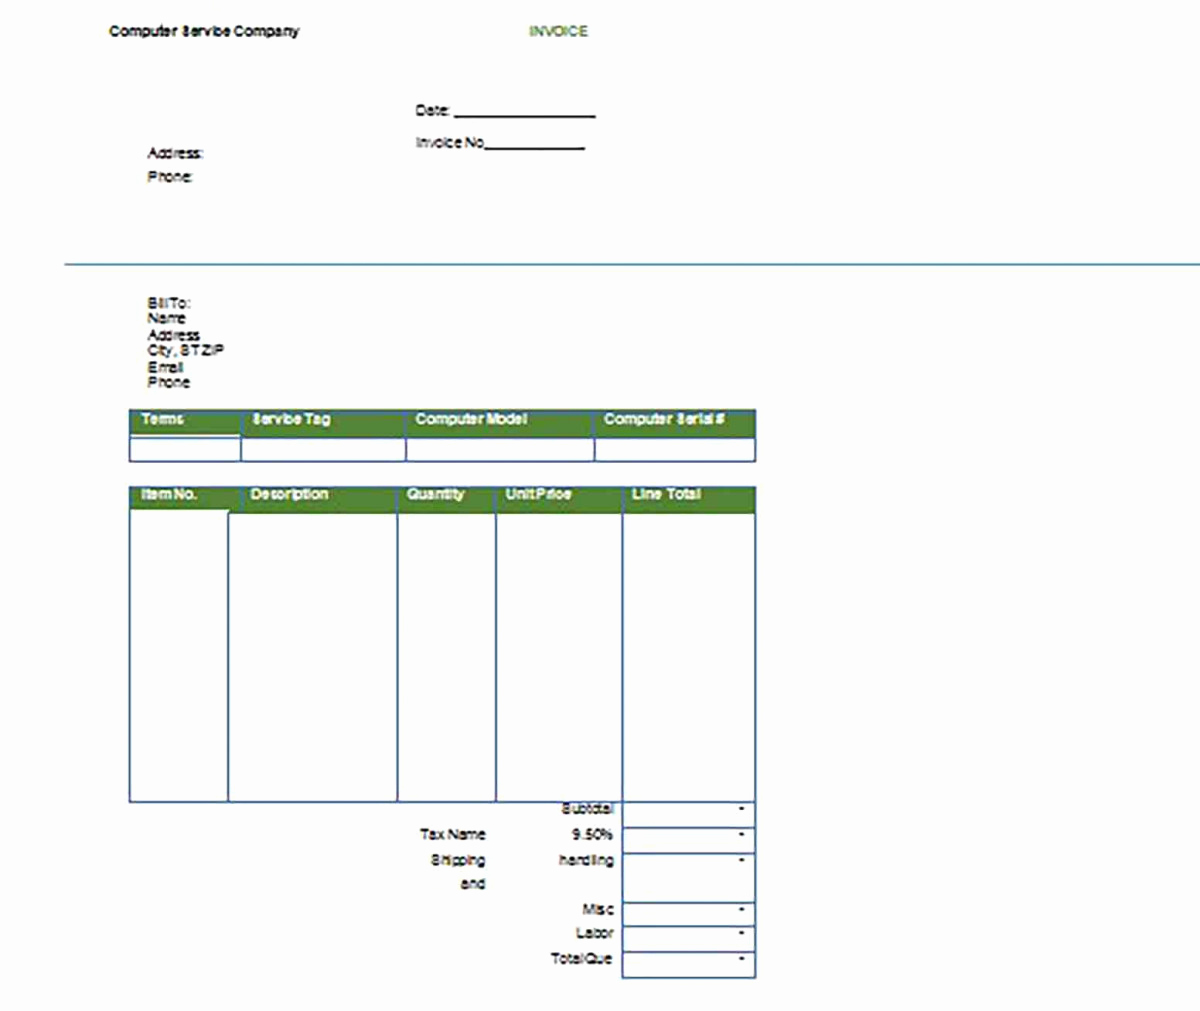Viewport: 1200px width, 1011px height.
Task: Click the company Phone label
Action: [x=170, y=177]
